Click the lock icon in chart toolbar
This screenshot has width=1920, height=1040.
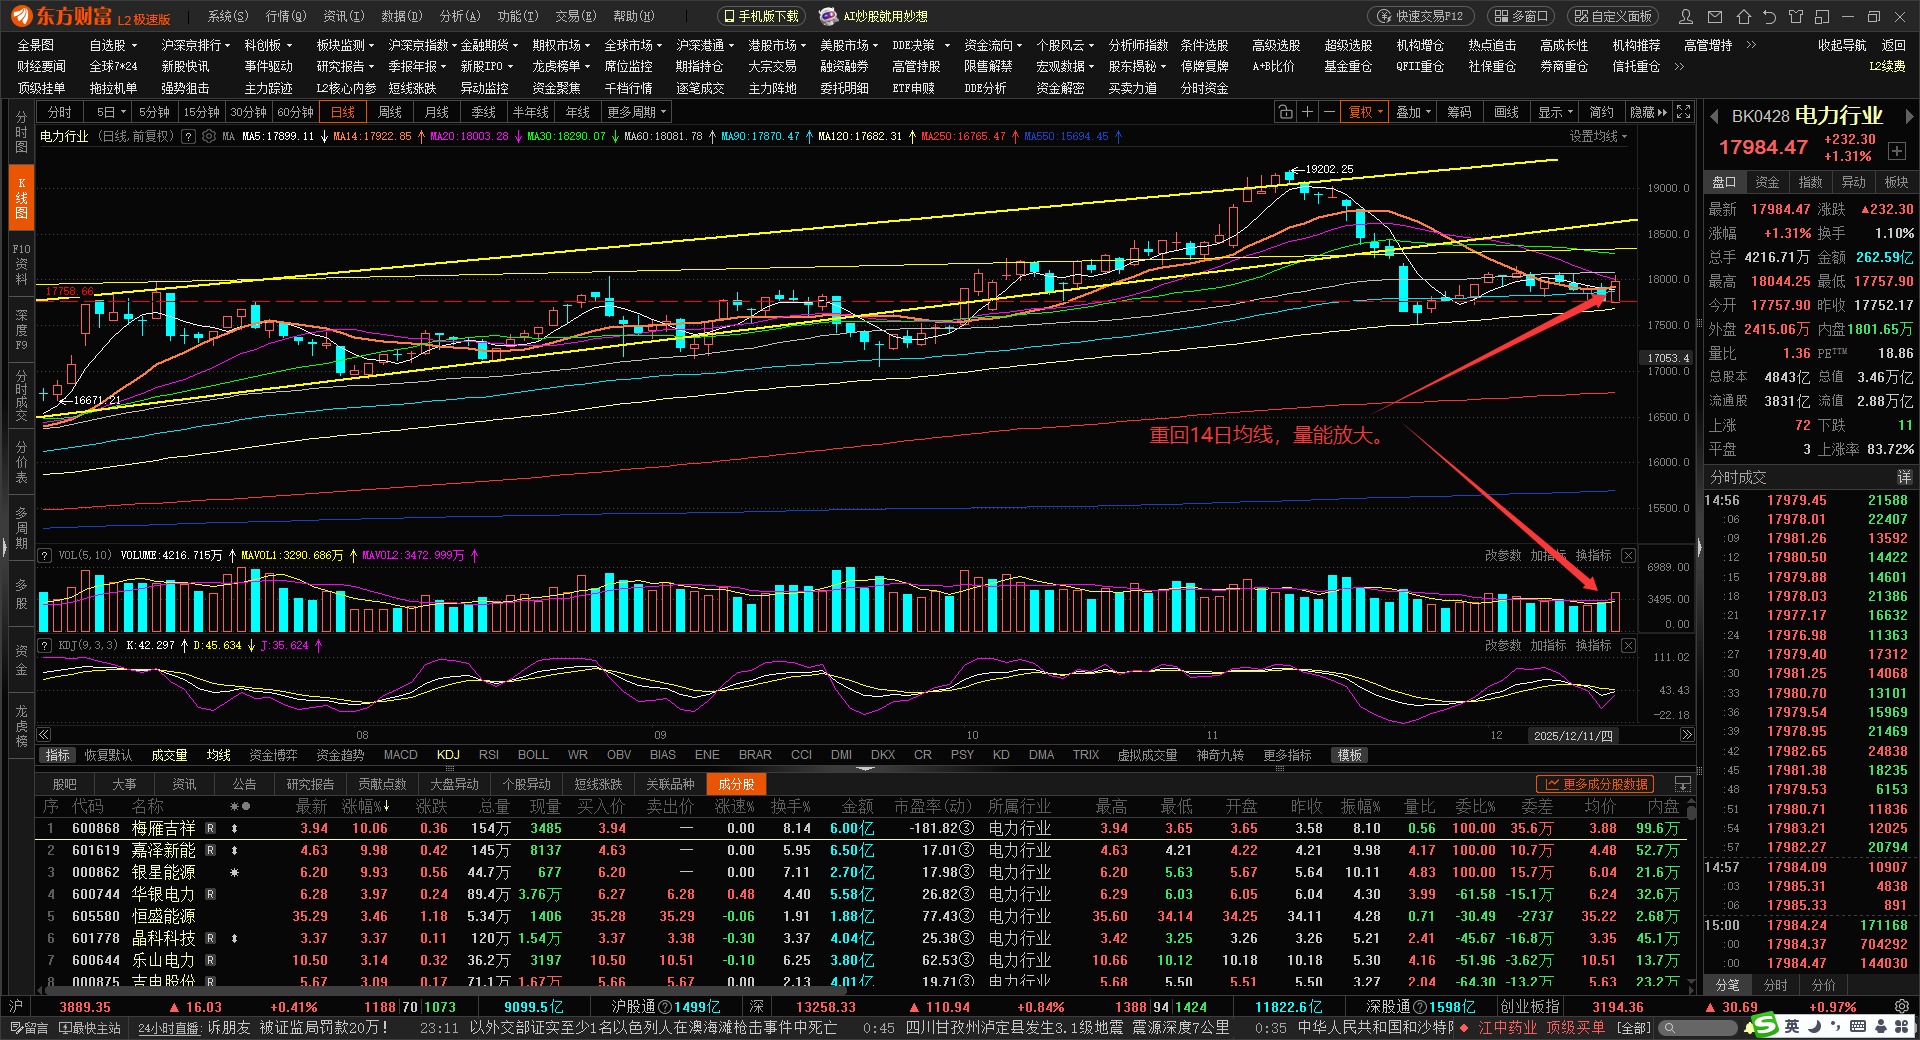coord(1285,112)
